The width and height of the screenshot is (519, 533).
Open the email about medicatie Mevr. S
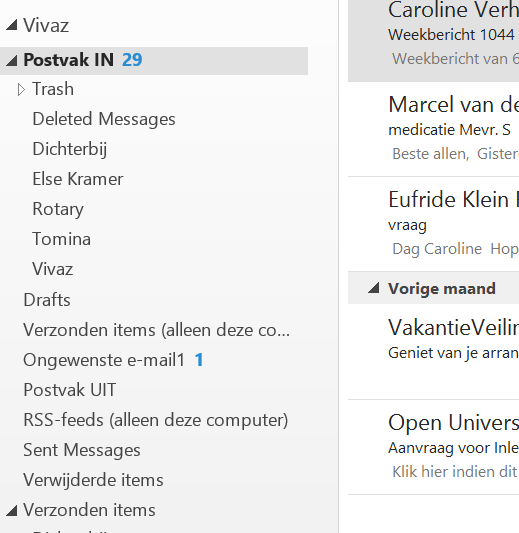click(x=433, y=129)
